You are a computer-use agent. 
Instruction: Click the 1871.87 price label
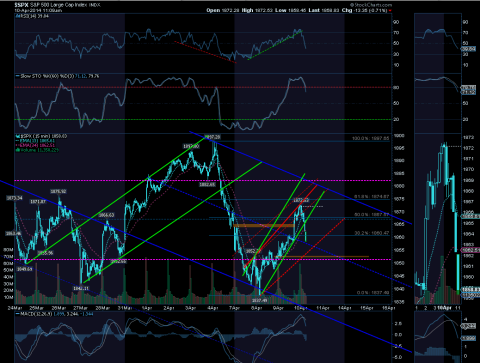pyautogui.click(x=38, y=202)
